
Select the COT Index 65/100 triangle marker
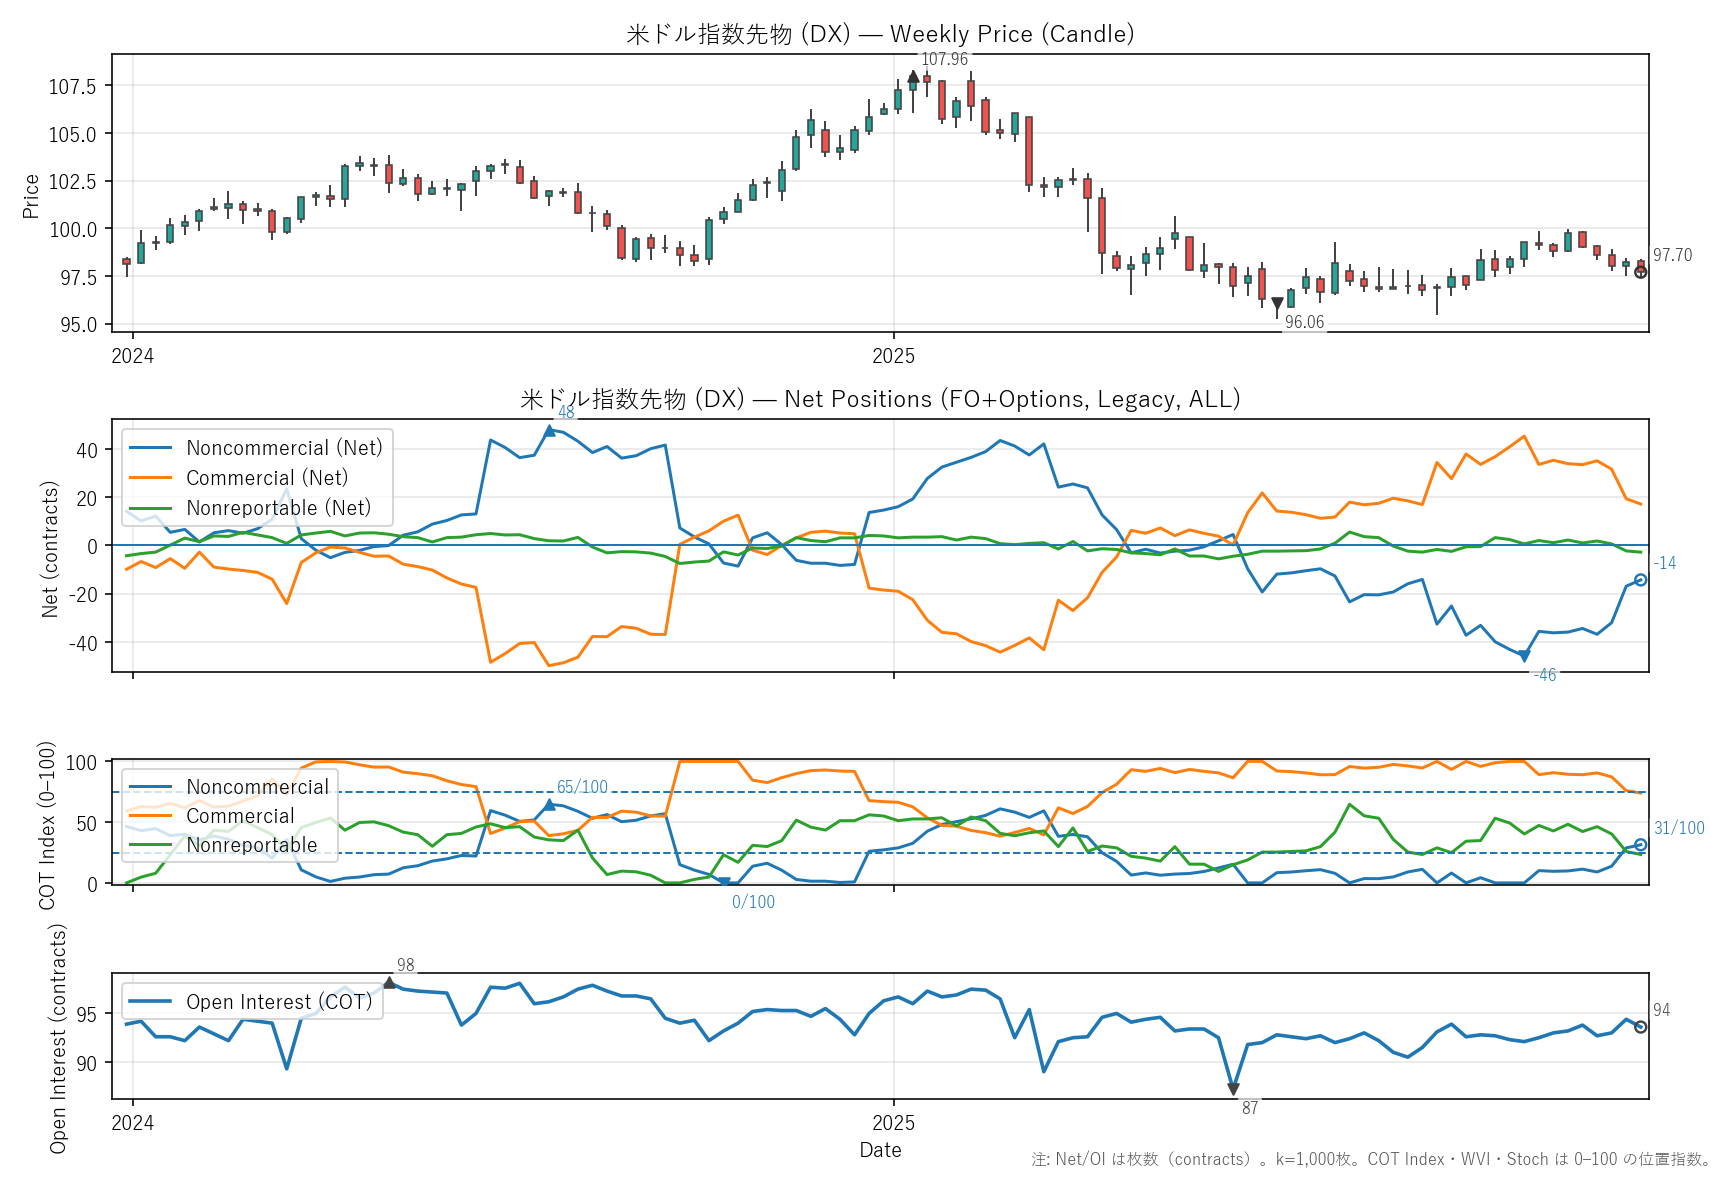(x=549, y=805)
